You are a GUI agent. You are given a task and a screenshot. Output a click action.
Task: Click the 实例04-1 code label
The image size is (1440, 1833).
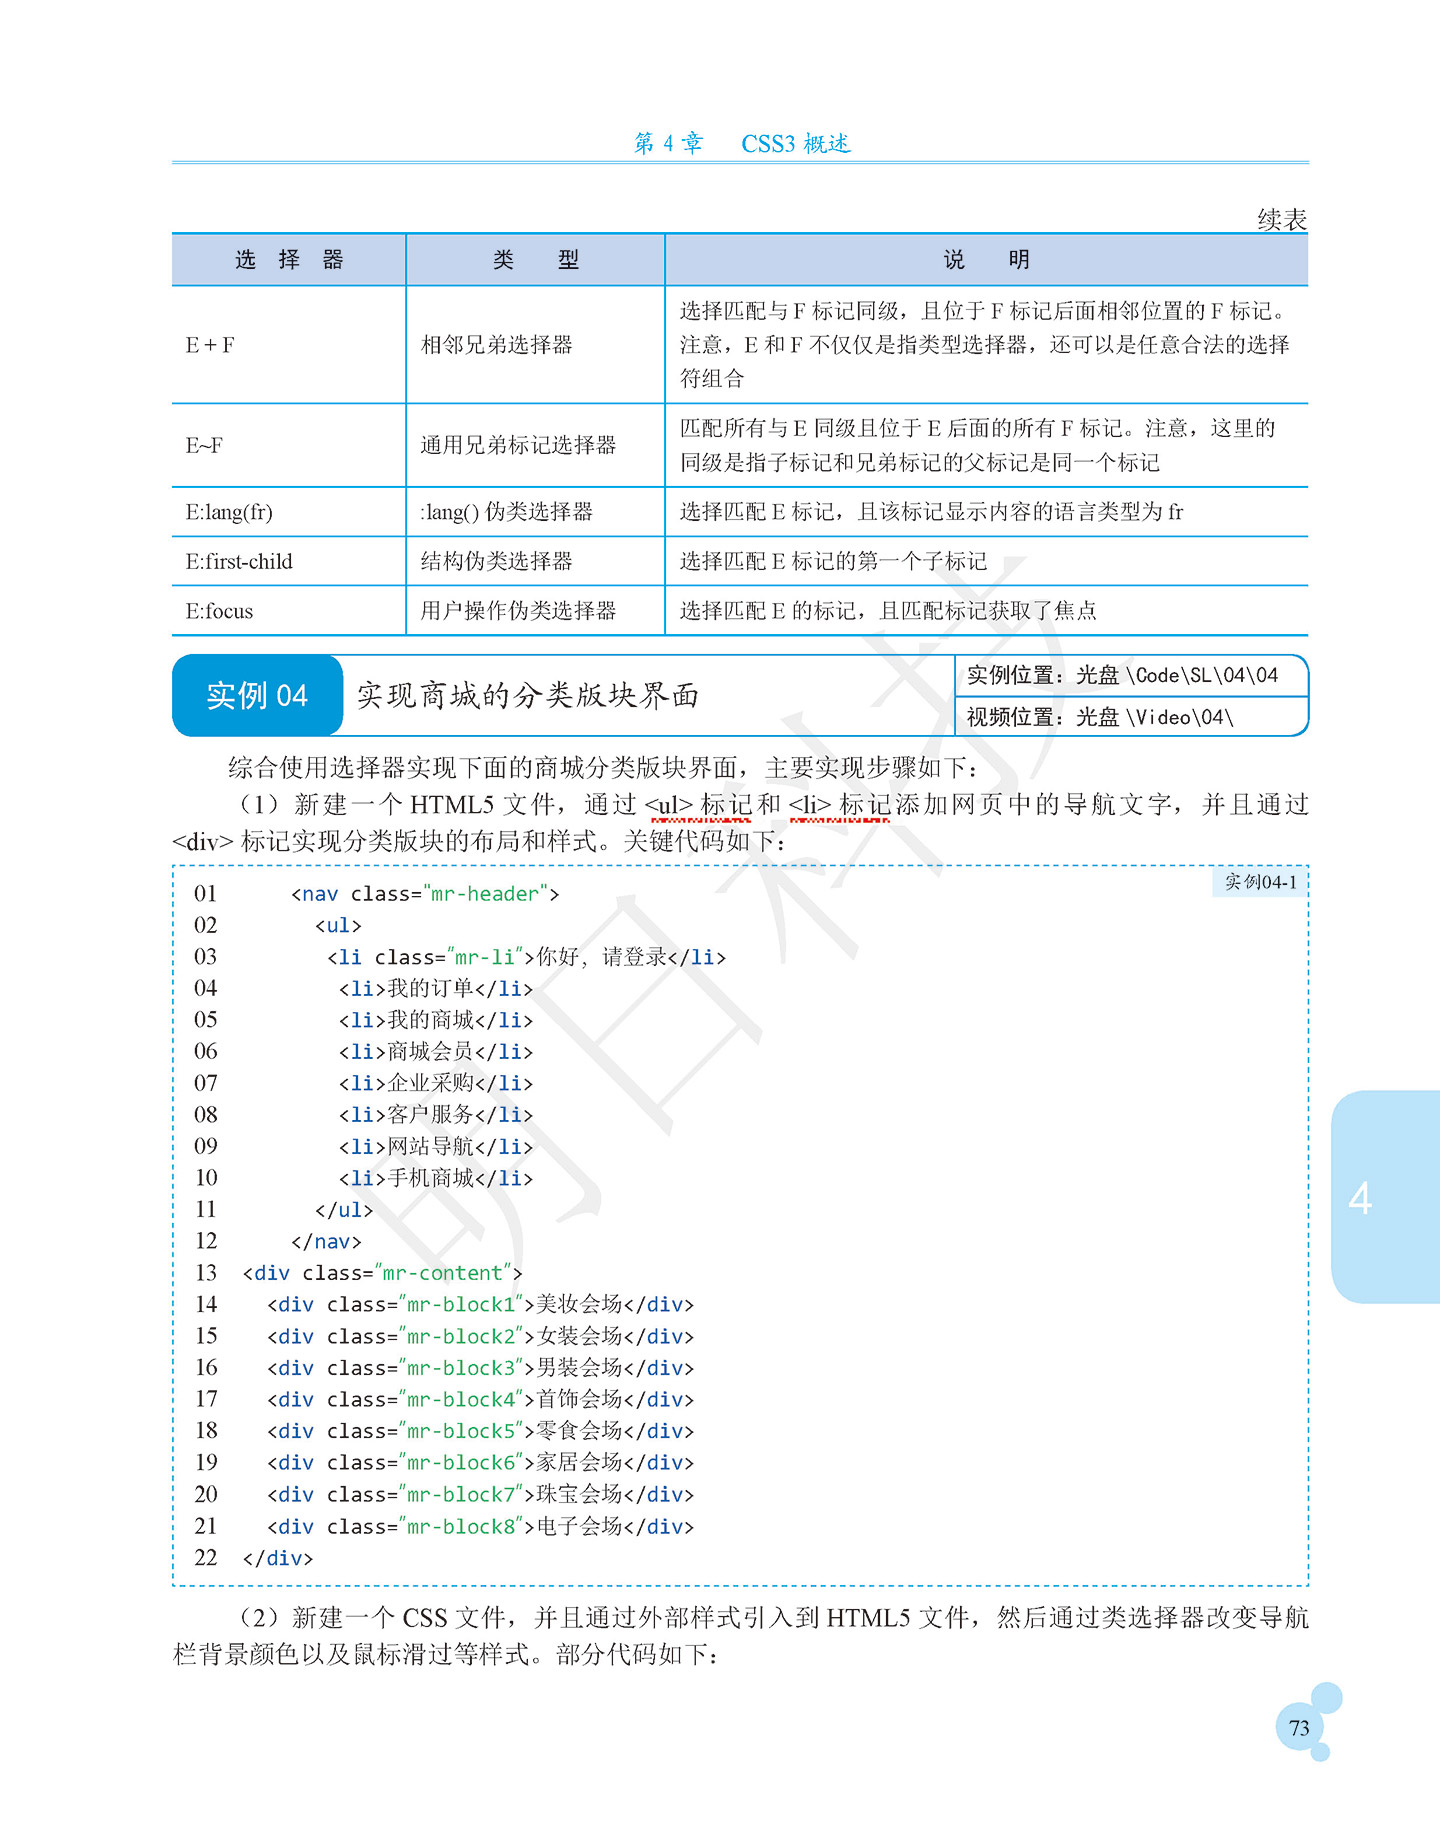[x=1260, y=882]
